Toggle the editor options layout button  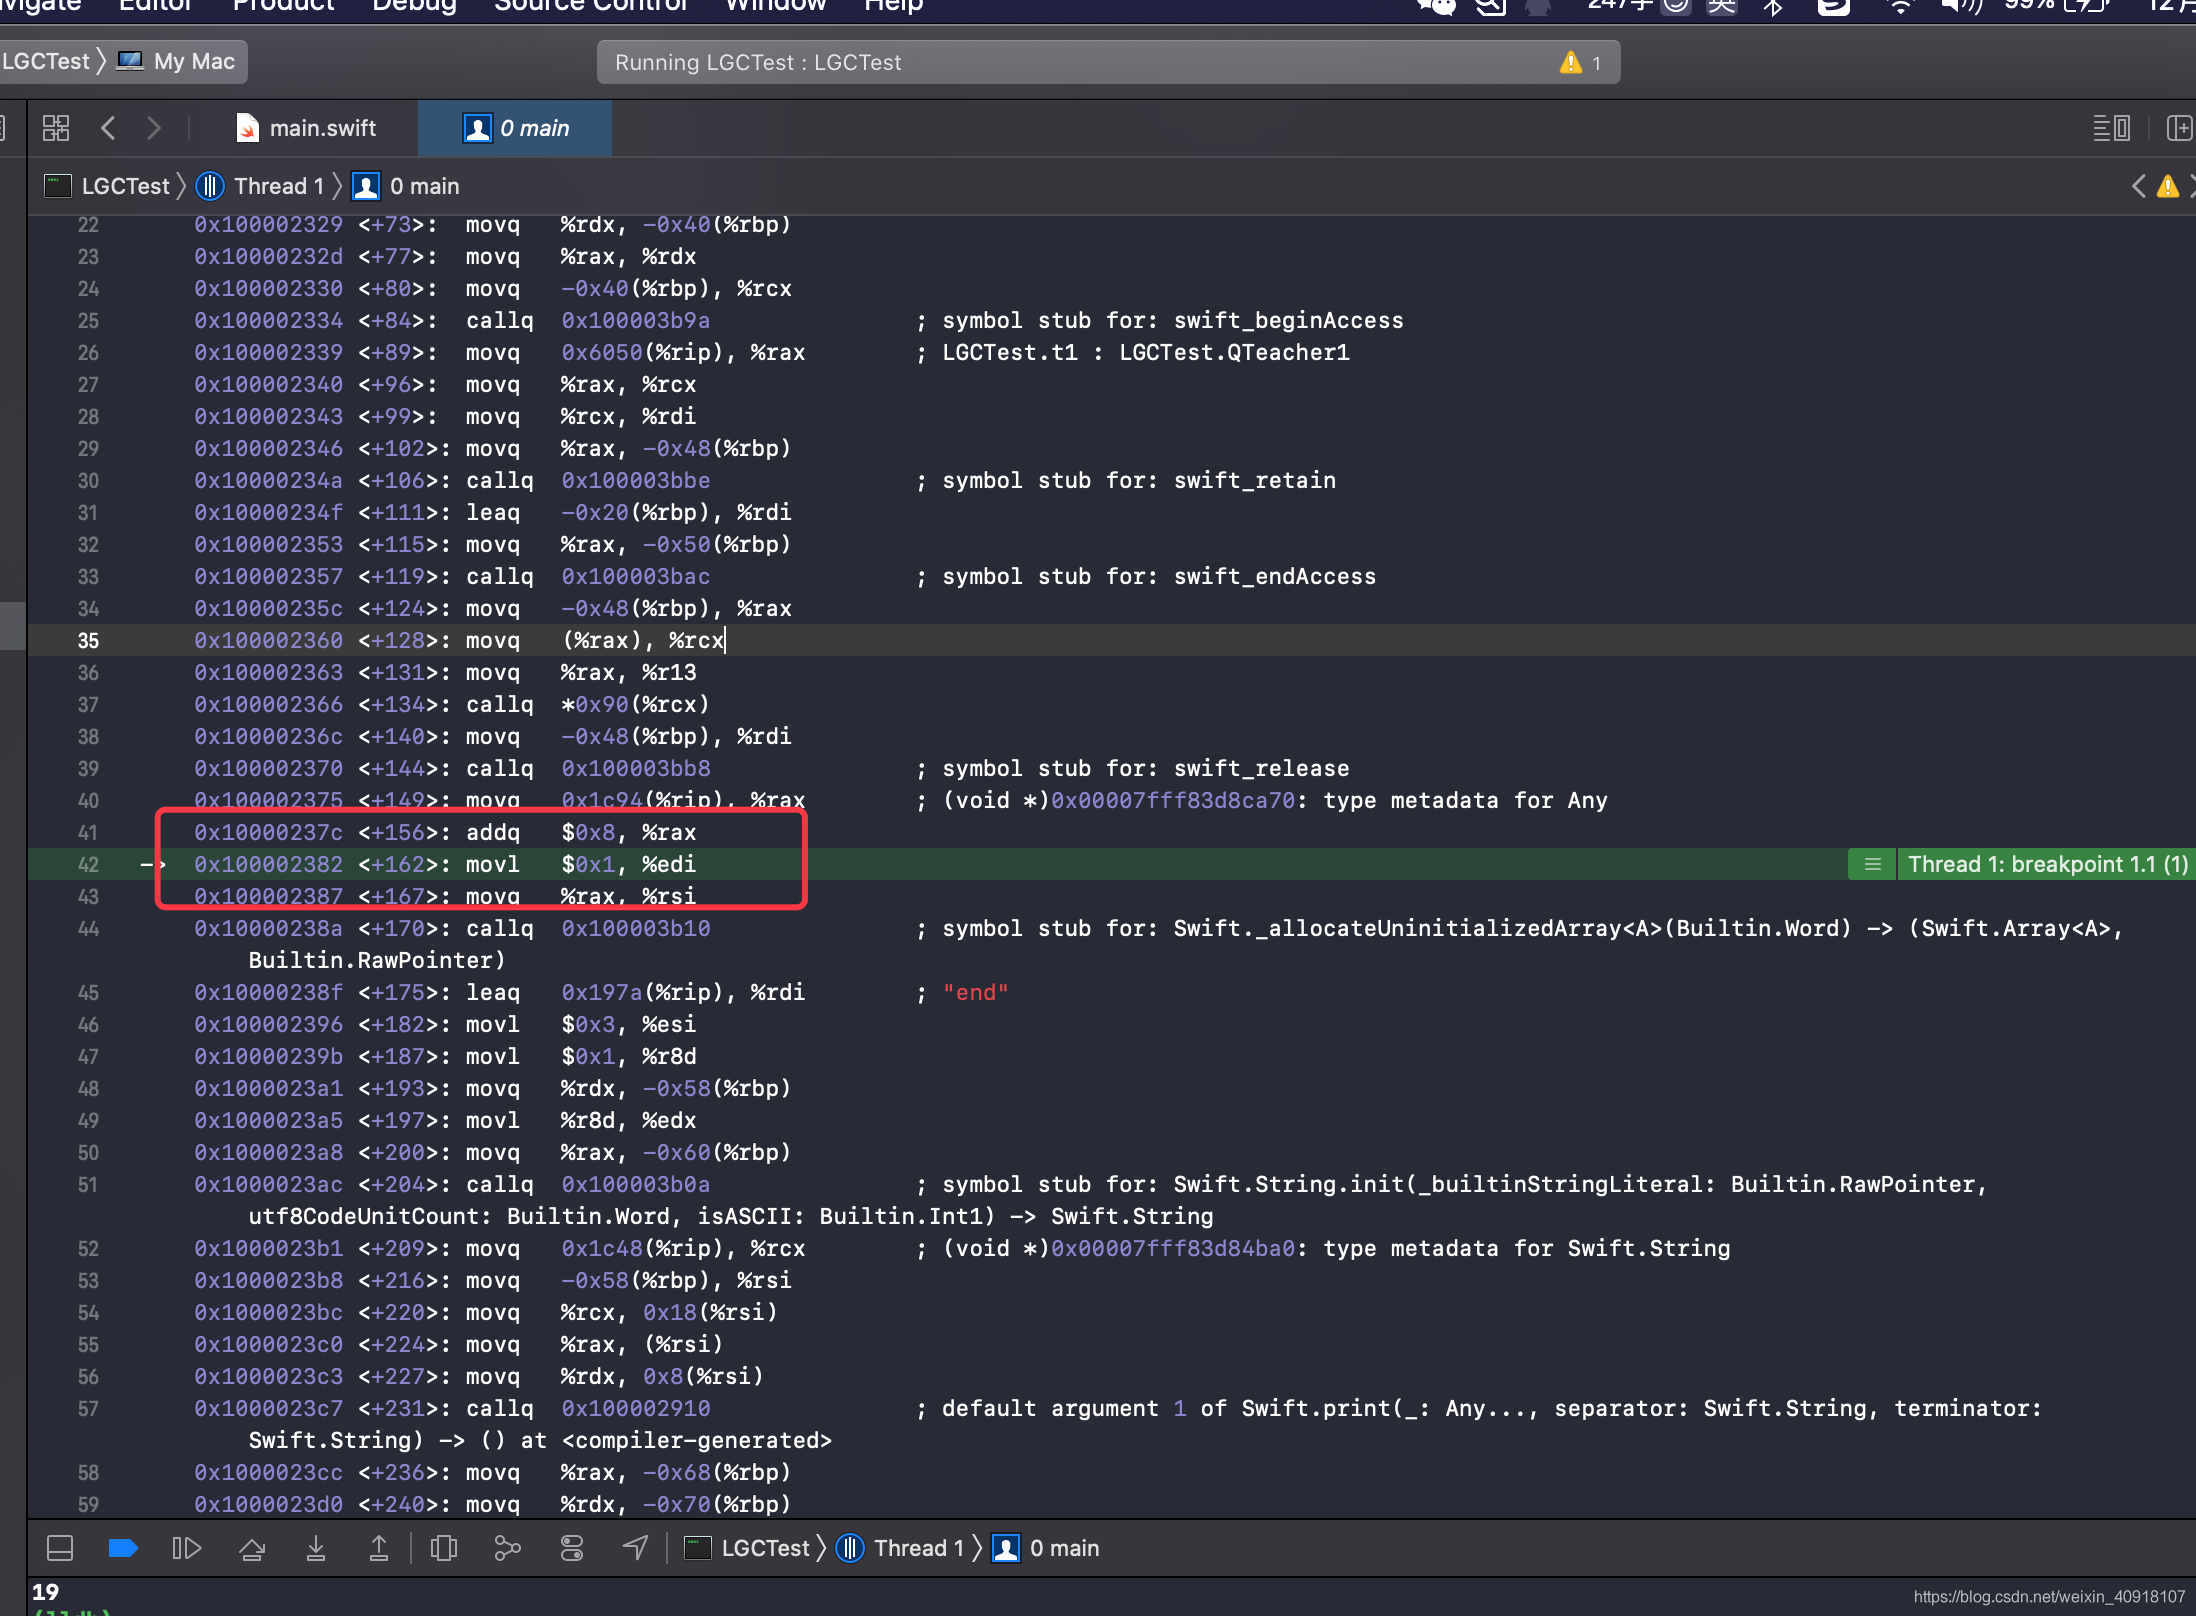coord(2110,128)
